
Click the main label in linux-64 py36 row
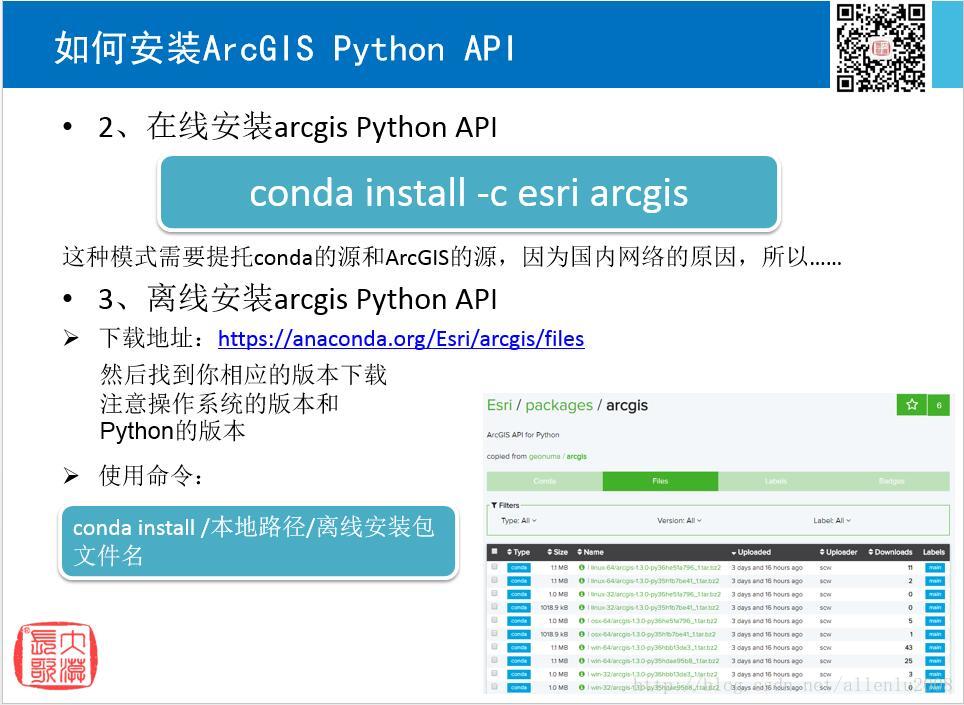tap(934, 567)
